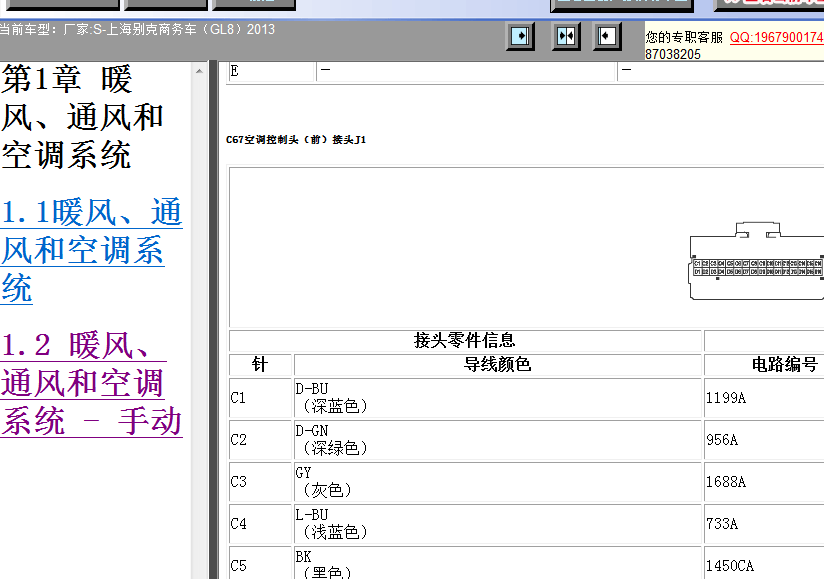Click the 导线颜色 column header
This screenshot has height=579, width=824.
[x=497, y=364]
